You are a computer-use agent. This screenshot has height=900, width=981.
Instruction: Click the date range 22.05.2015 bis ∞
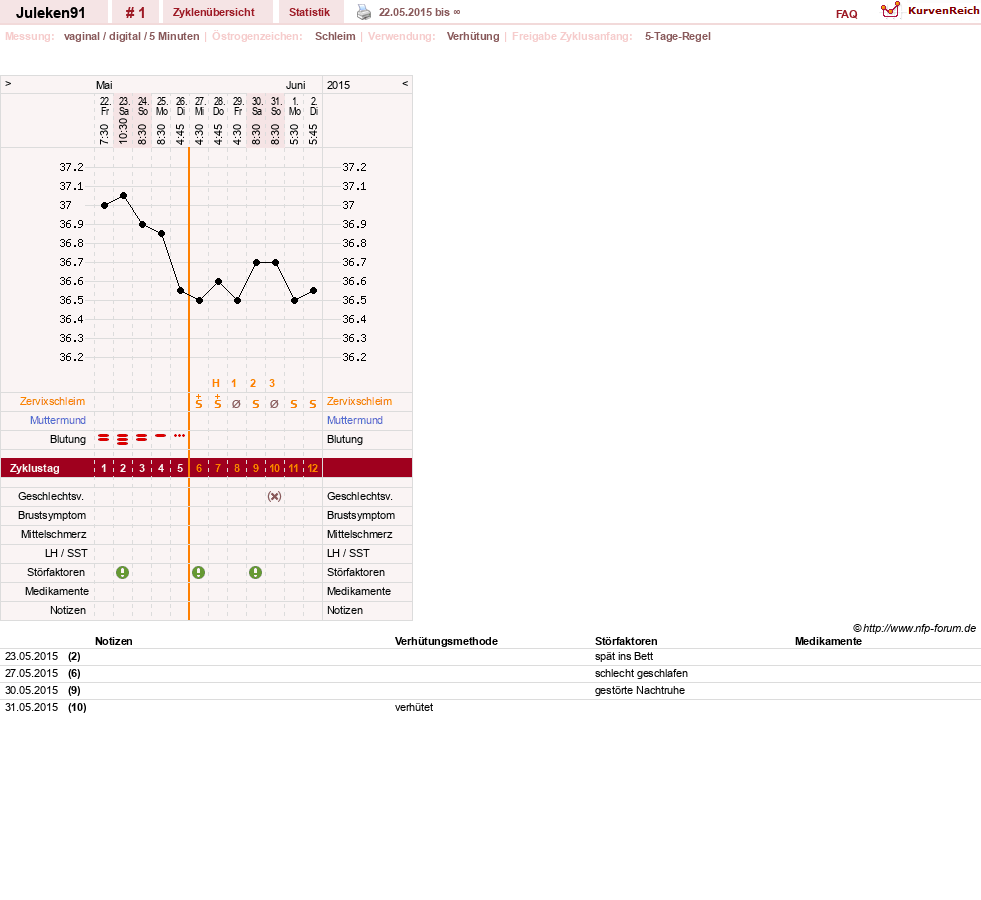click(419, 13)
